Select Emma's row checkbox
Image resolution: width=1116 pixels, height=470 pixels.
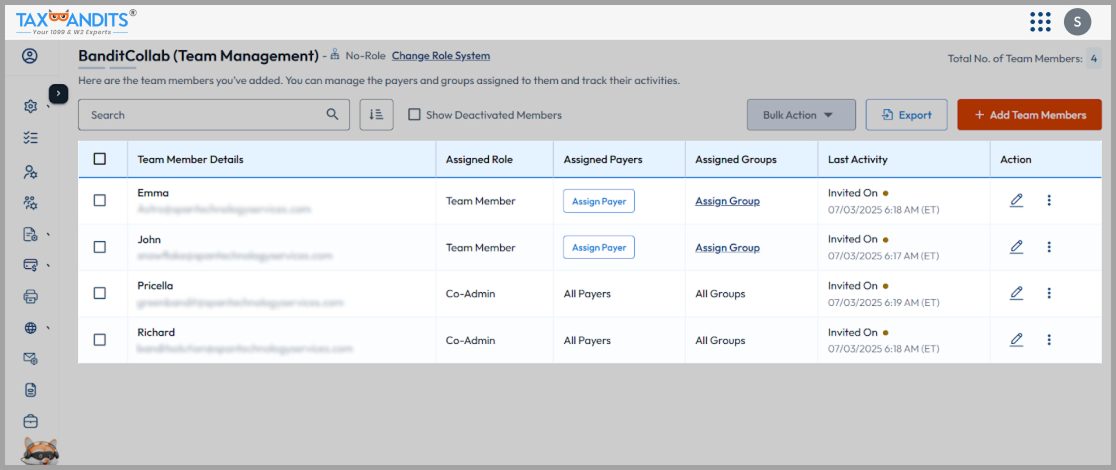coord(100,201)
